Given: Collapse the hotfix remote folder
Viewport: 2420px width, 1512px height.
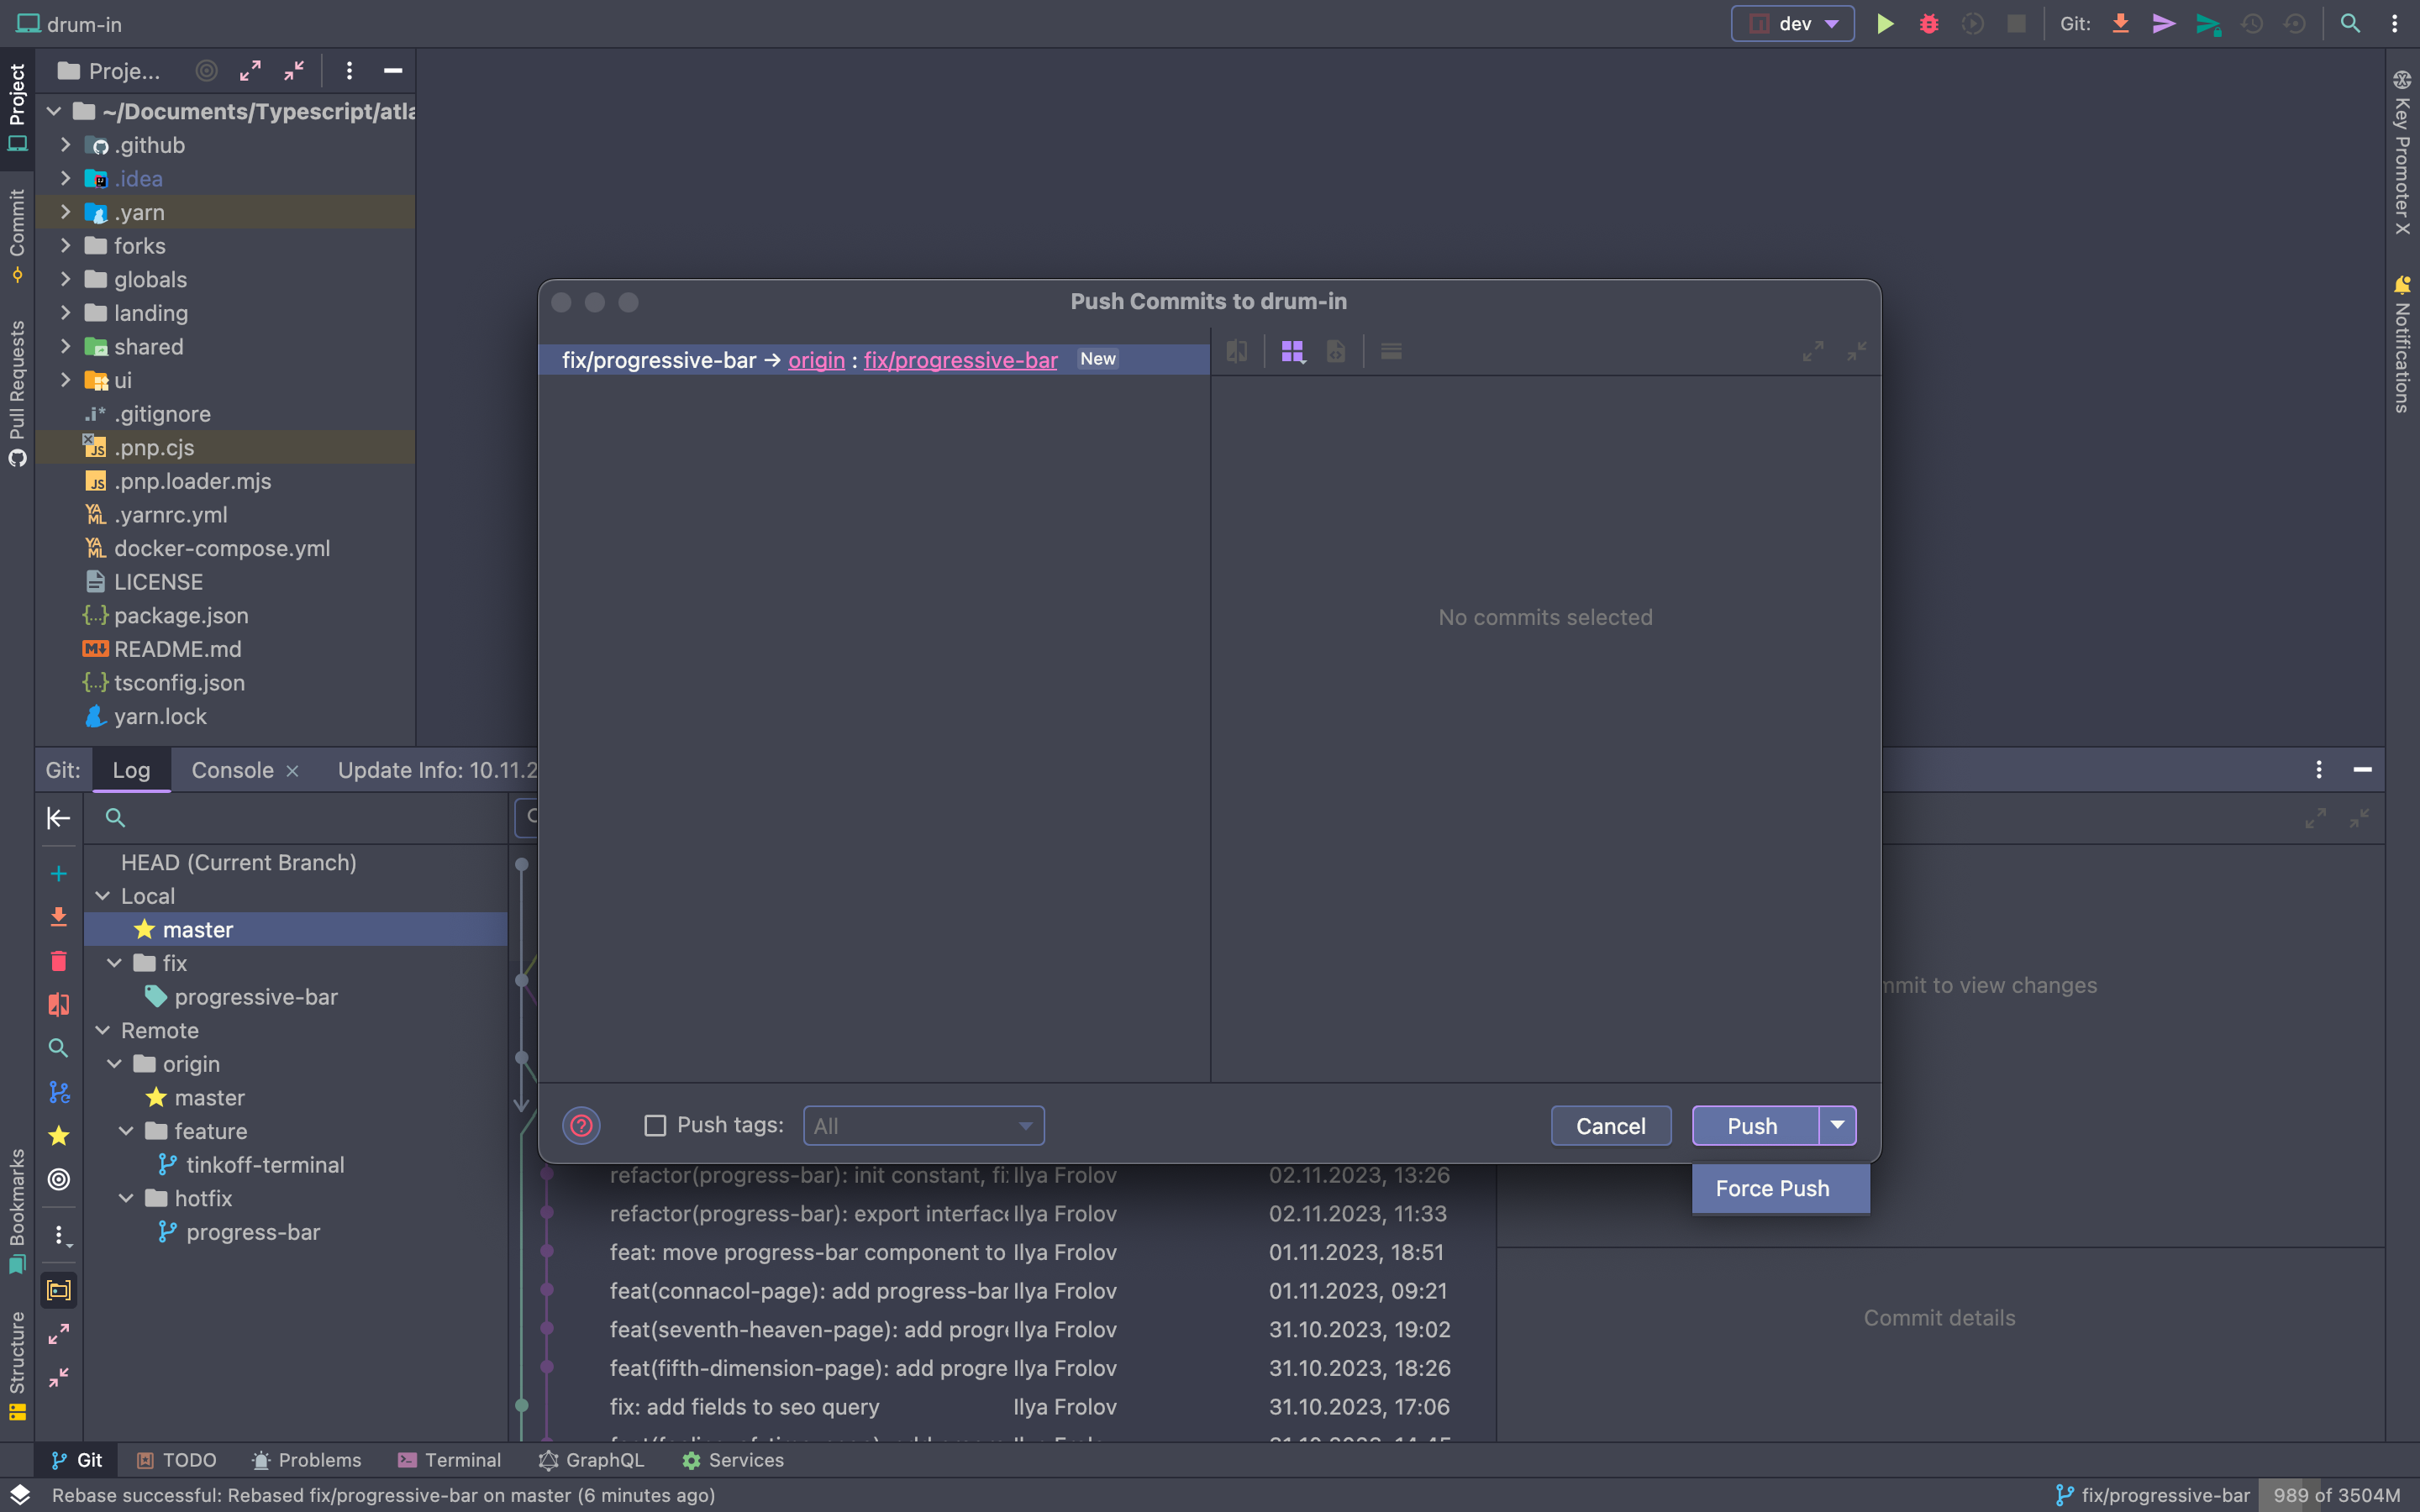Looking at the screenshot, I should (127, 1198).
